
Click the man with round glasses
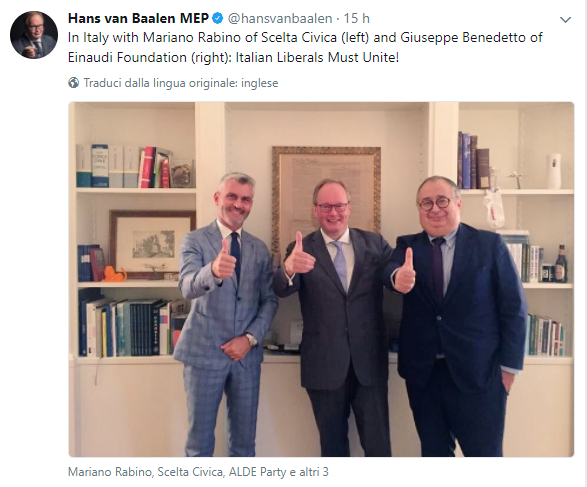(455, 316)
